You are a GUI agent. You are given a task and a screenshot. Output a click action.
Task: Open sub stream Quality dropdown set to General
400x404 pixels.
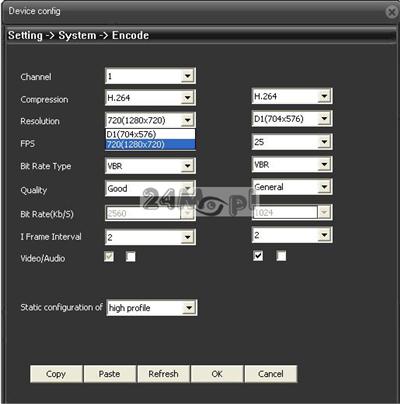[x=292, y=187]
